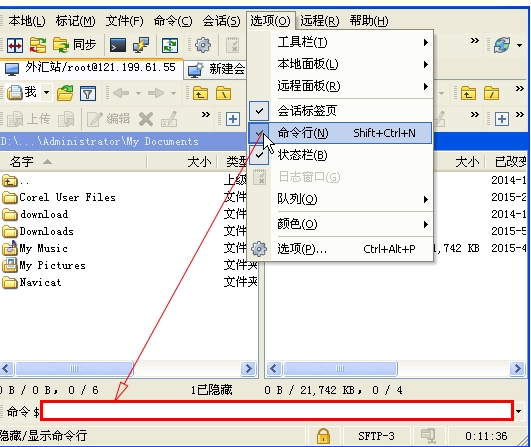Open the 远程(R) menu
531x447 pixels.
pyautogui.click(x=320, y=21)
